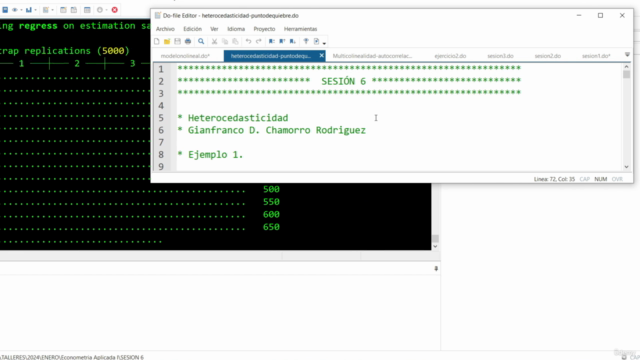Click the do-file editor scroll up arrow
This screenshot has width=640, height=360.
[x=627, y=67]
